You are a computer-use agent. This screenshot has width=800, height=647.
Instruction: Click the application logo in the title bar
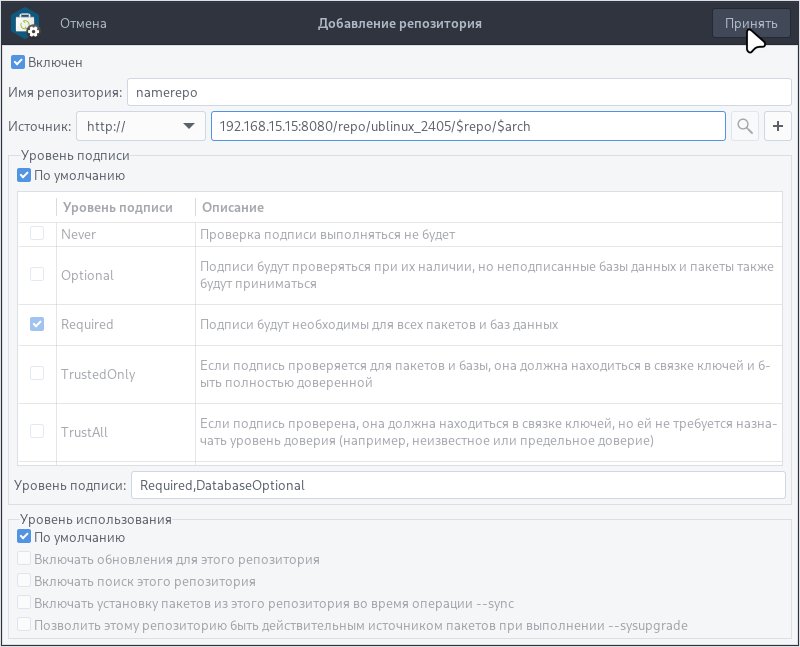click(x=26, y=22)
